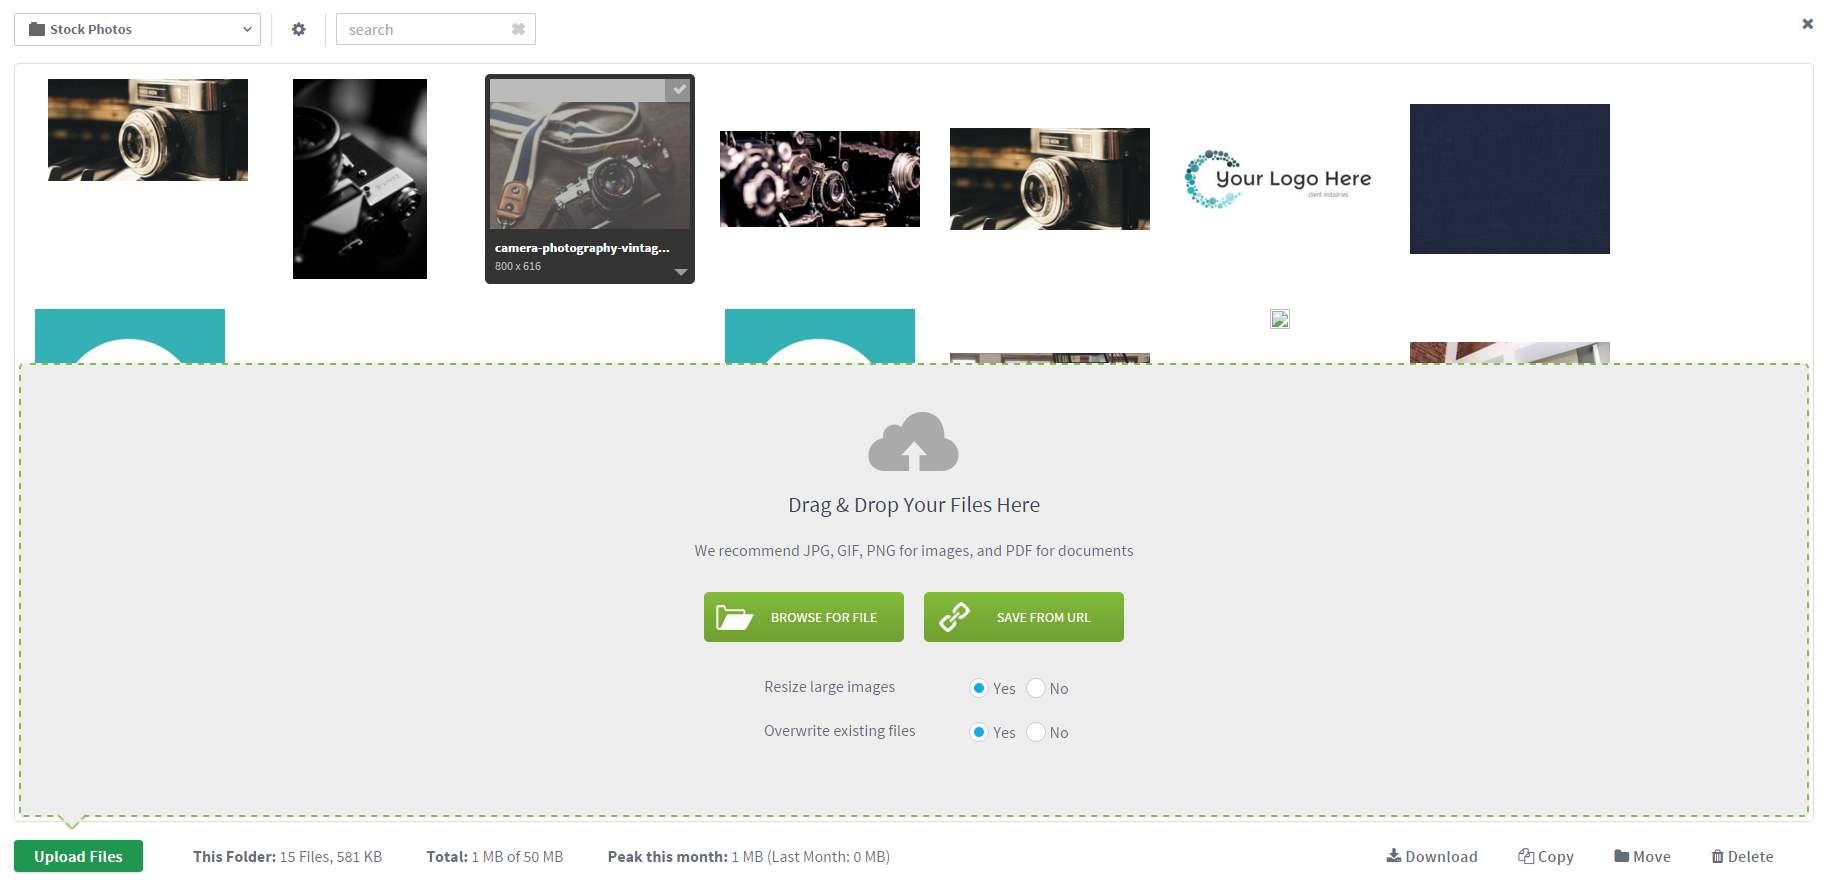The image size is (1828, 886).
Task: Open the settings gear icon
Action: [298, 29]
